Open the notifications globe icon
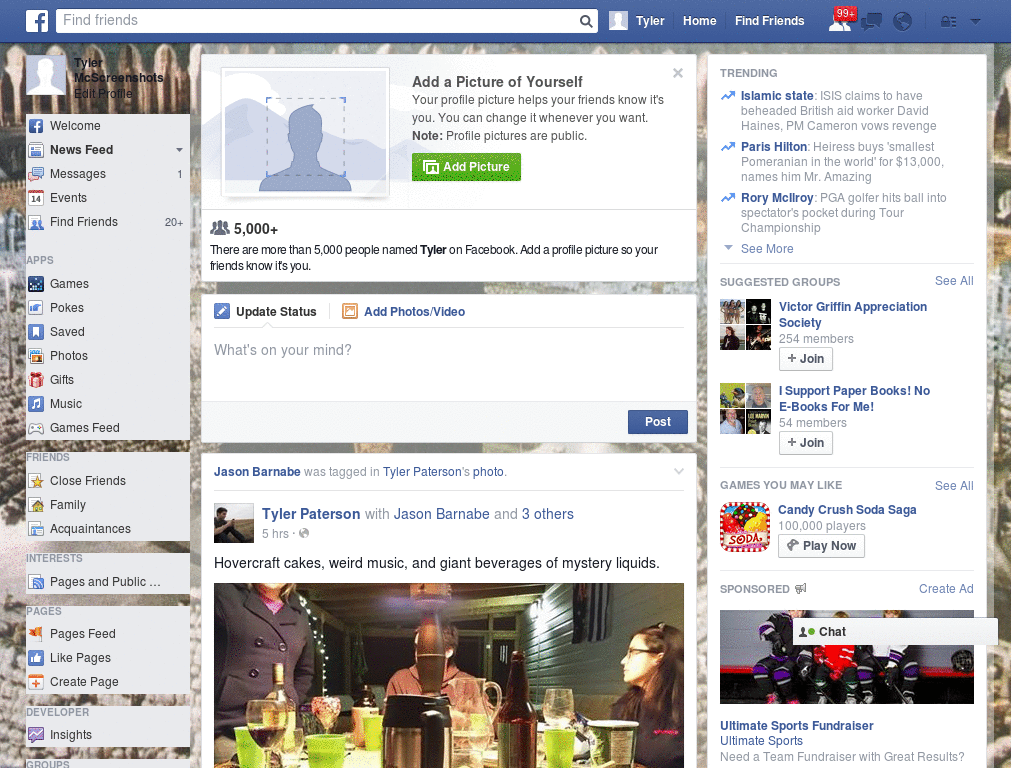The width and height of the screenshot is (1024, 768). coord(903,22)
